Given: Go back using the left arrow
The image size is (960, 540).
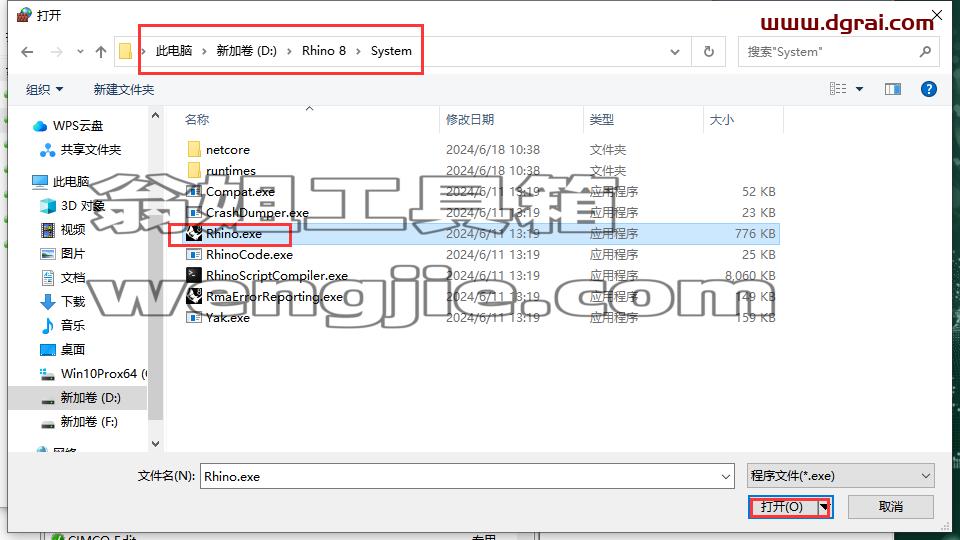Looking at the screenshot, I should click(x=27, y=52).
